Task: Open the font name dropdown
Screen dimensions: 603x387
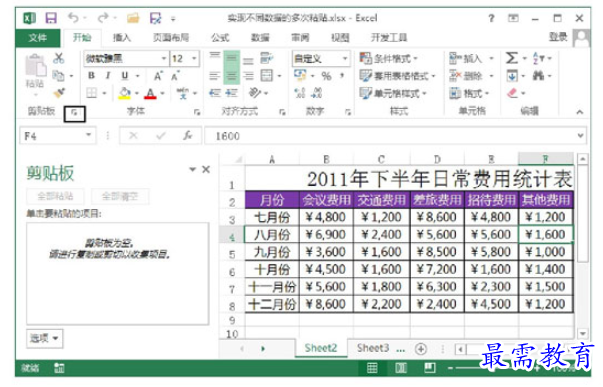Action: [164, 58]
